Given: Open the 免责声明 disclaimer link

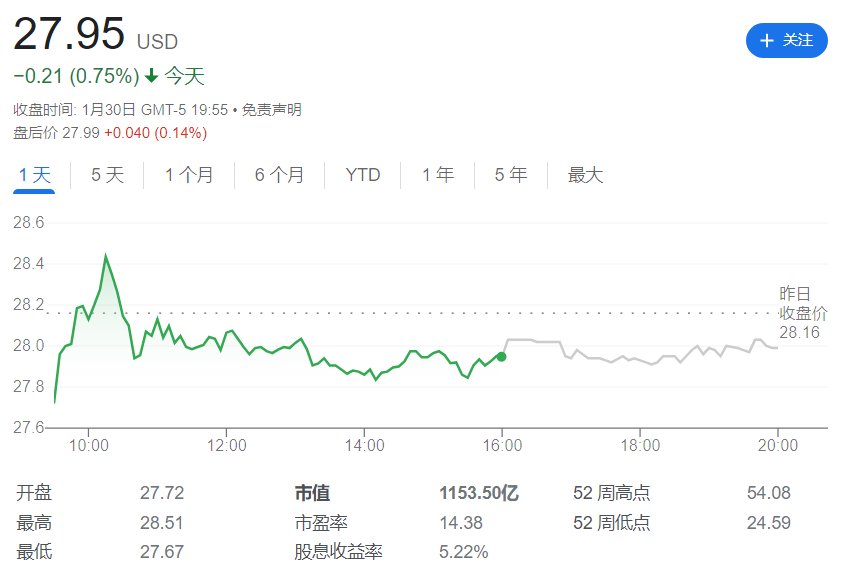Looking at the screenshot, I should click(x=272, y=110).
